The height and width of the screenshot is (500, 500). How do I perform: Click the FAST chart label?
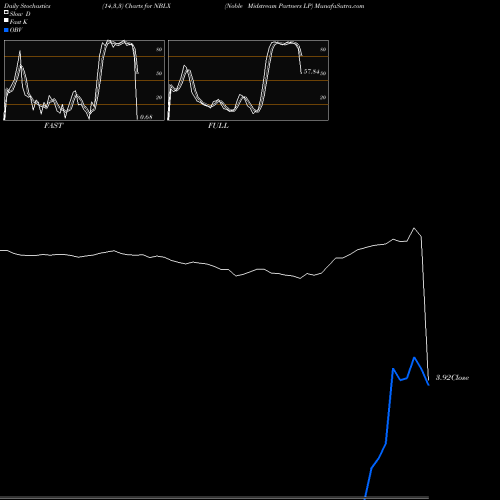pyautogui.click(x=53, y=126)
